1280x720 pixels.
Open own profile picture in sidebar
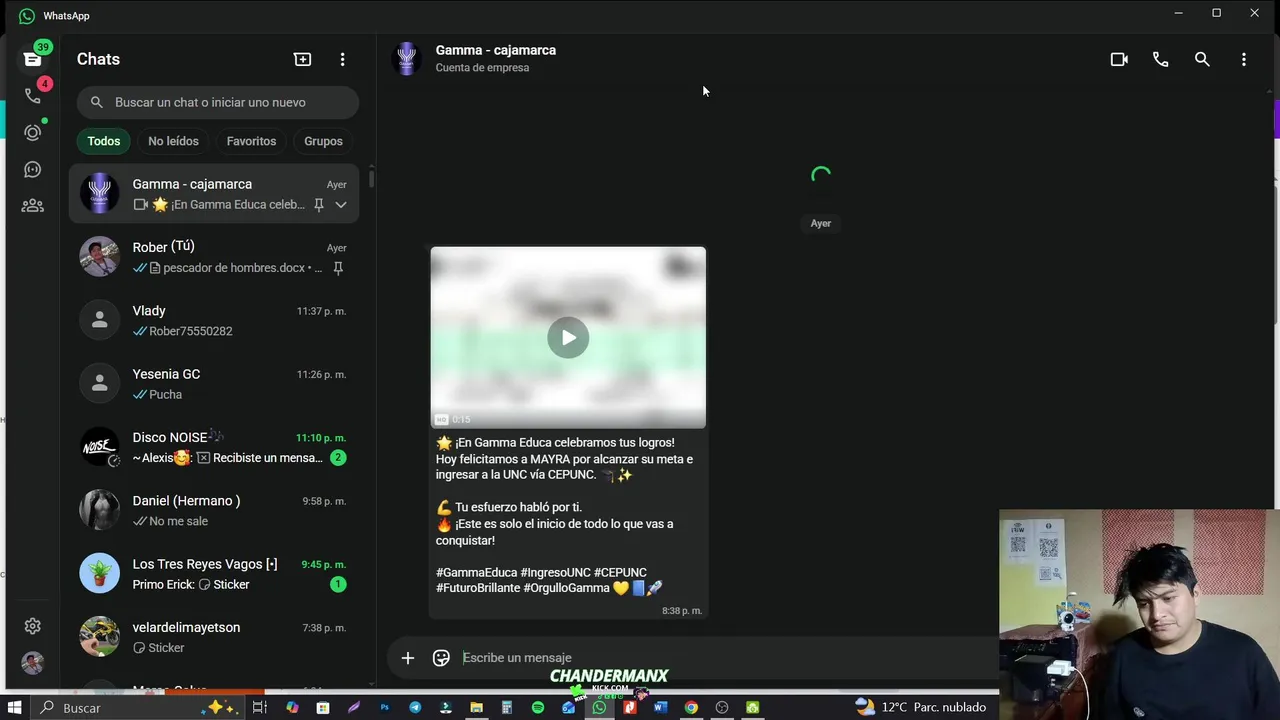tap(32, 663)
